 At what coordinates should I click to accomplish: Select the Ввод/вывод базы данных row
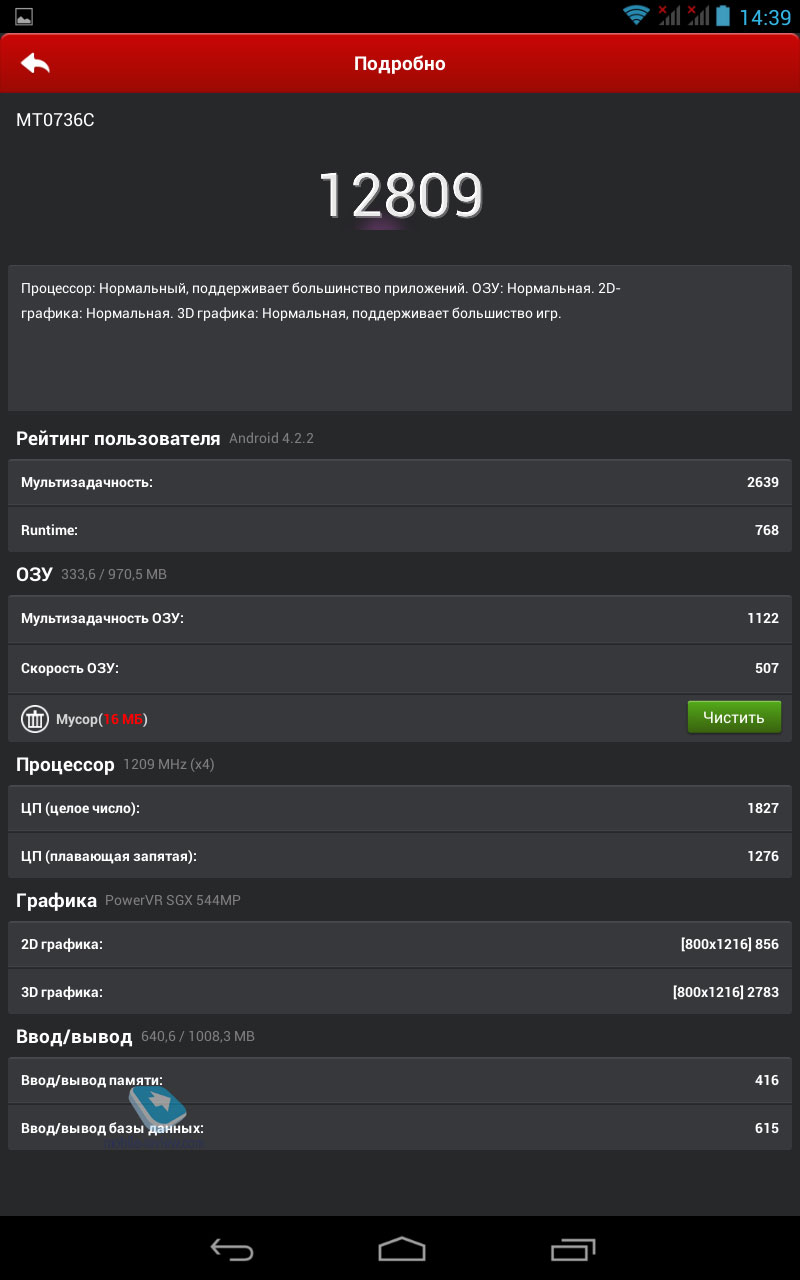coord(400,1128)
